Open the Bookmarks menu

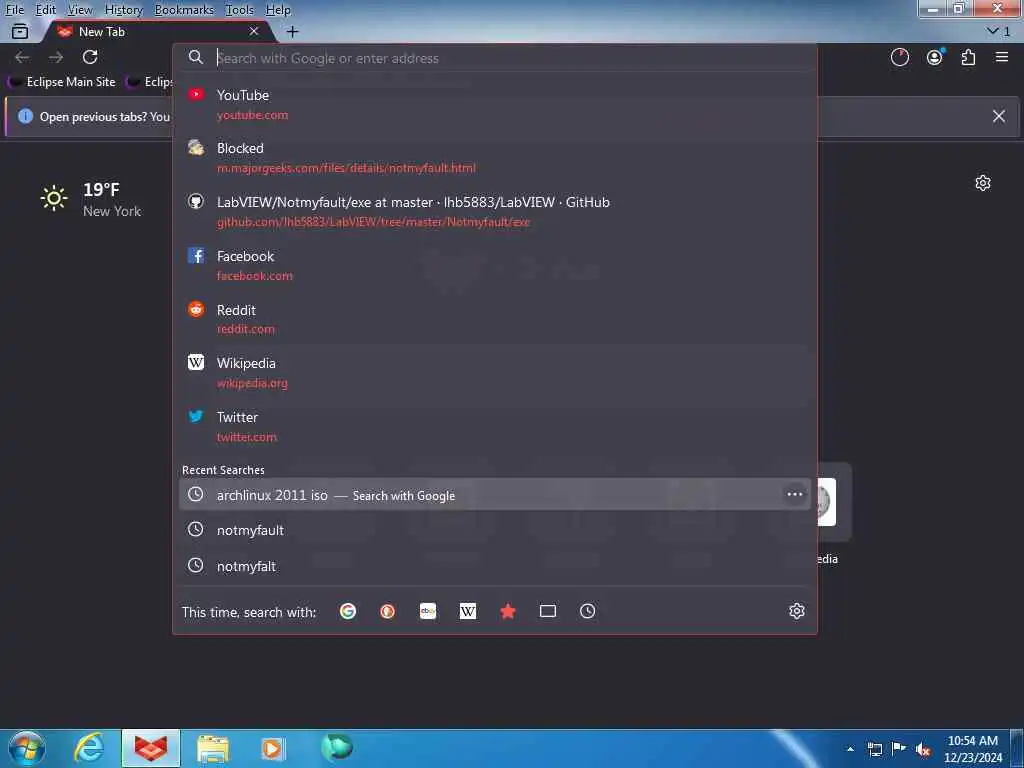point(184,10)
